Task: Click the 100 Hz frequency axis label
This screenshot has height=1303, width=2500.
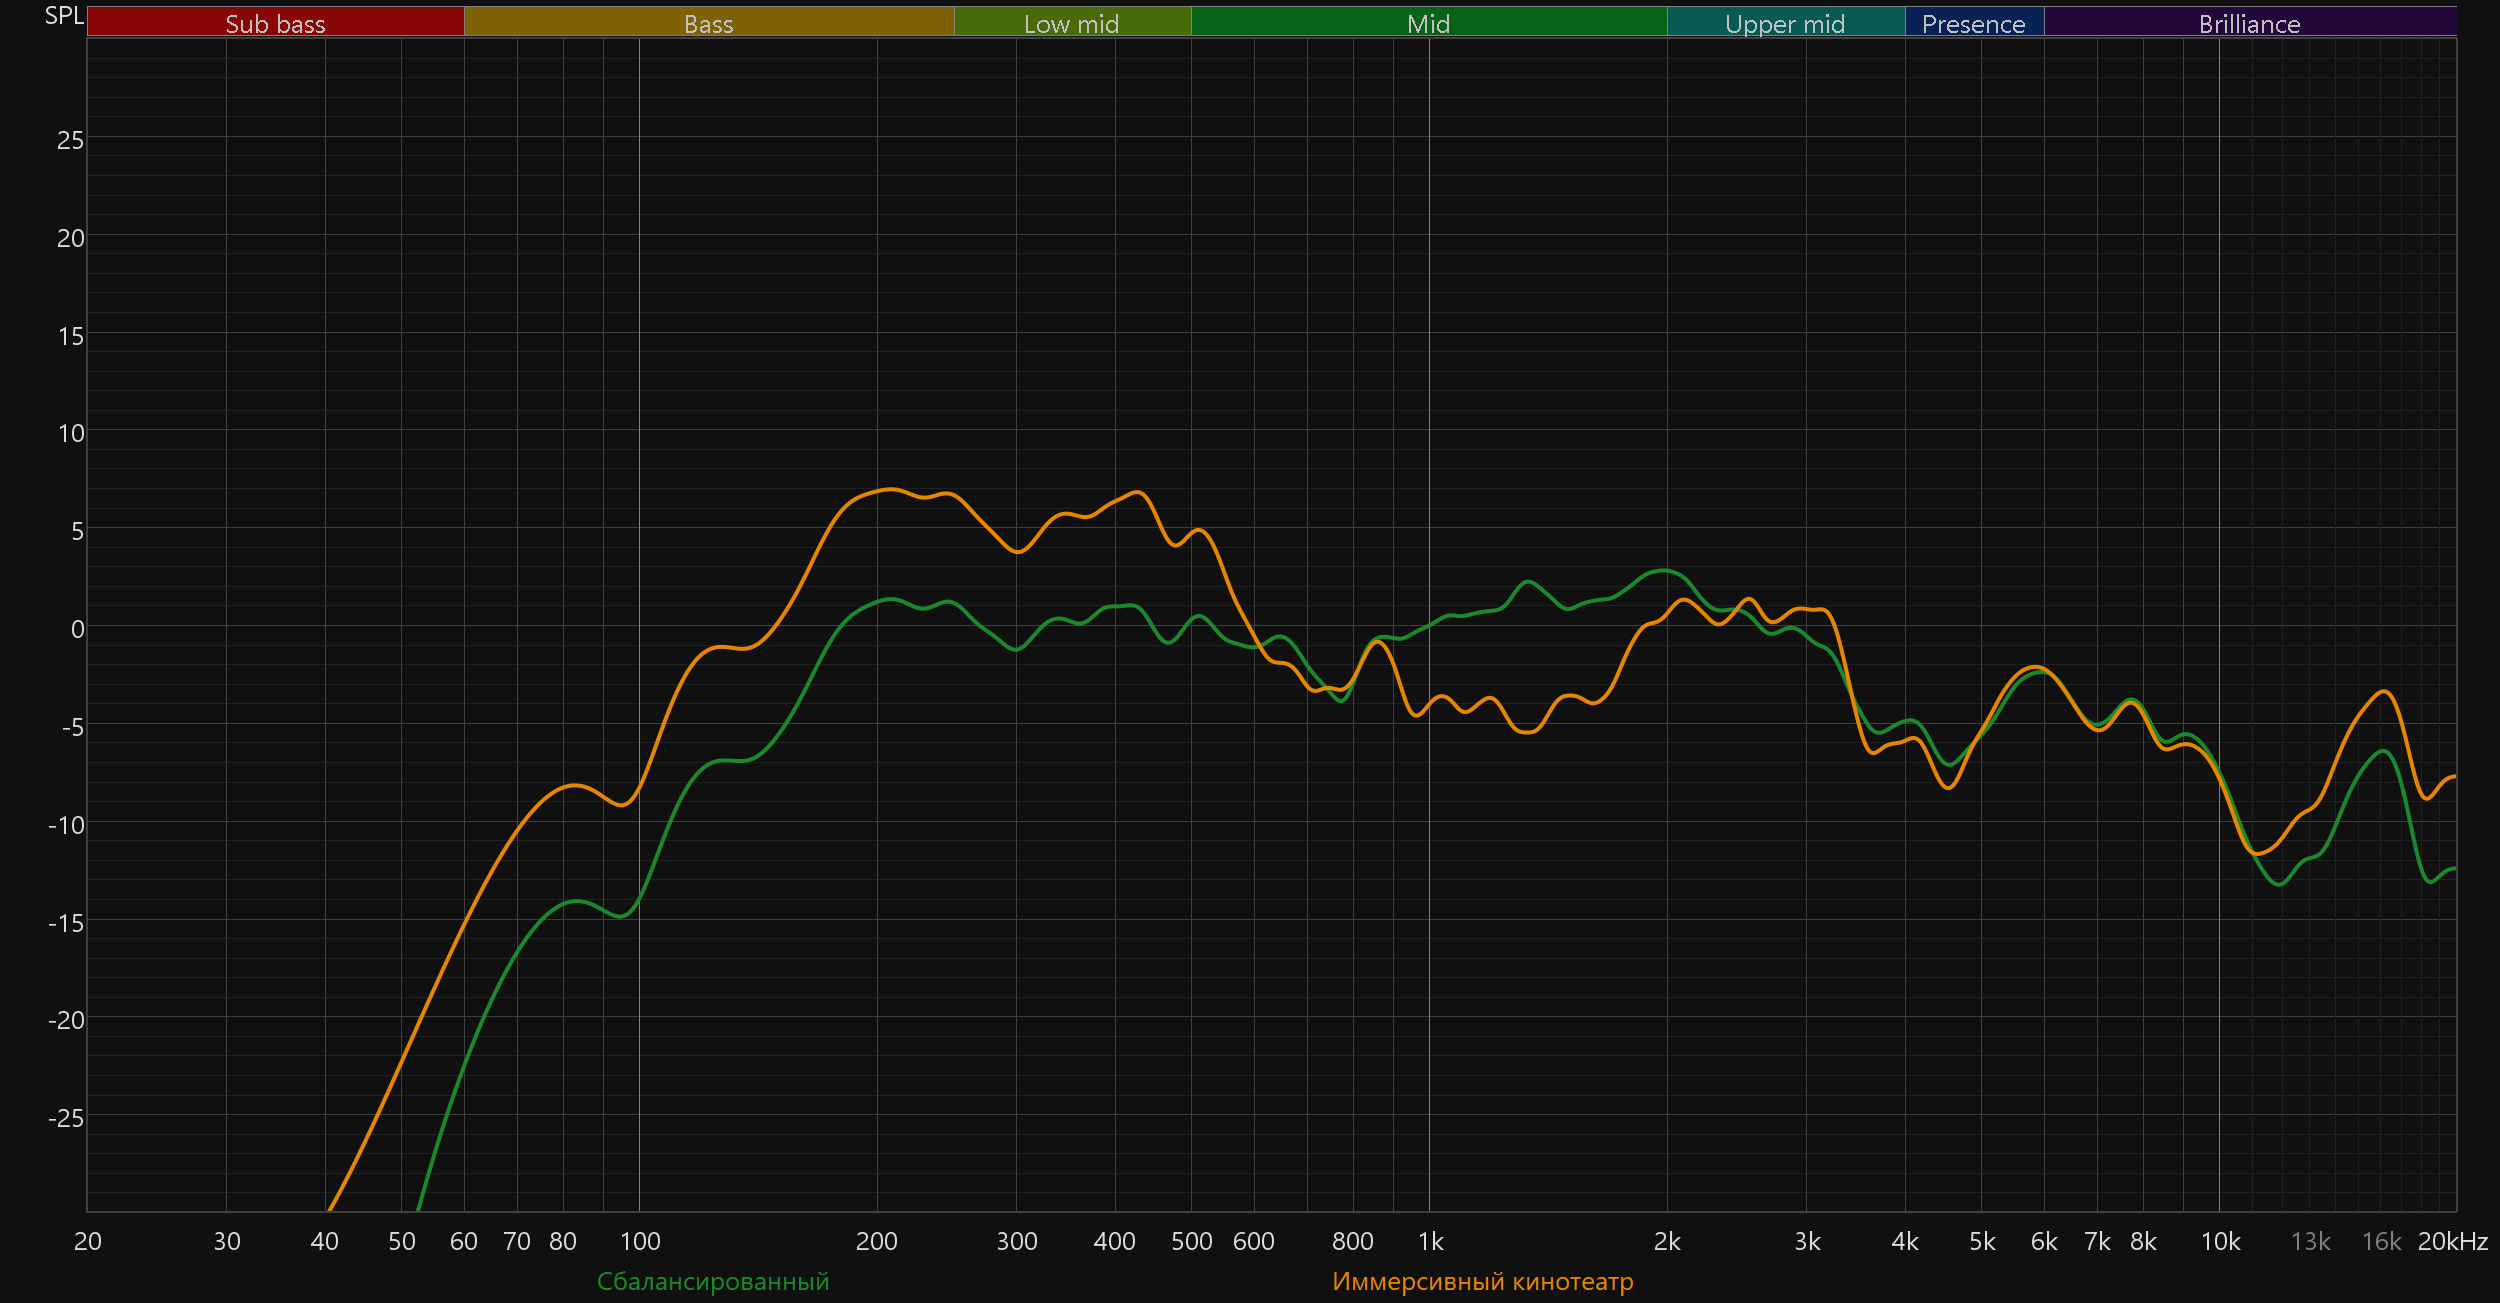Action: coord(640,1241)
